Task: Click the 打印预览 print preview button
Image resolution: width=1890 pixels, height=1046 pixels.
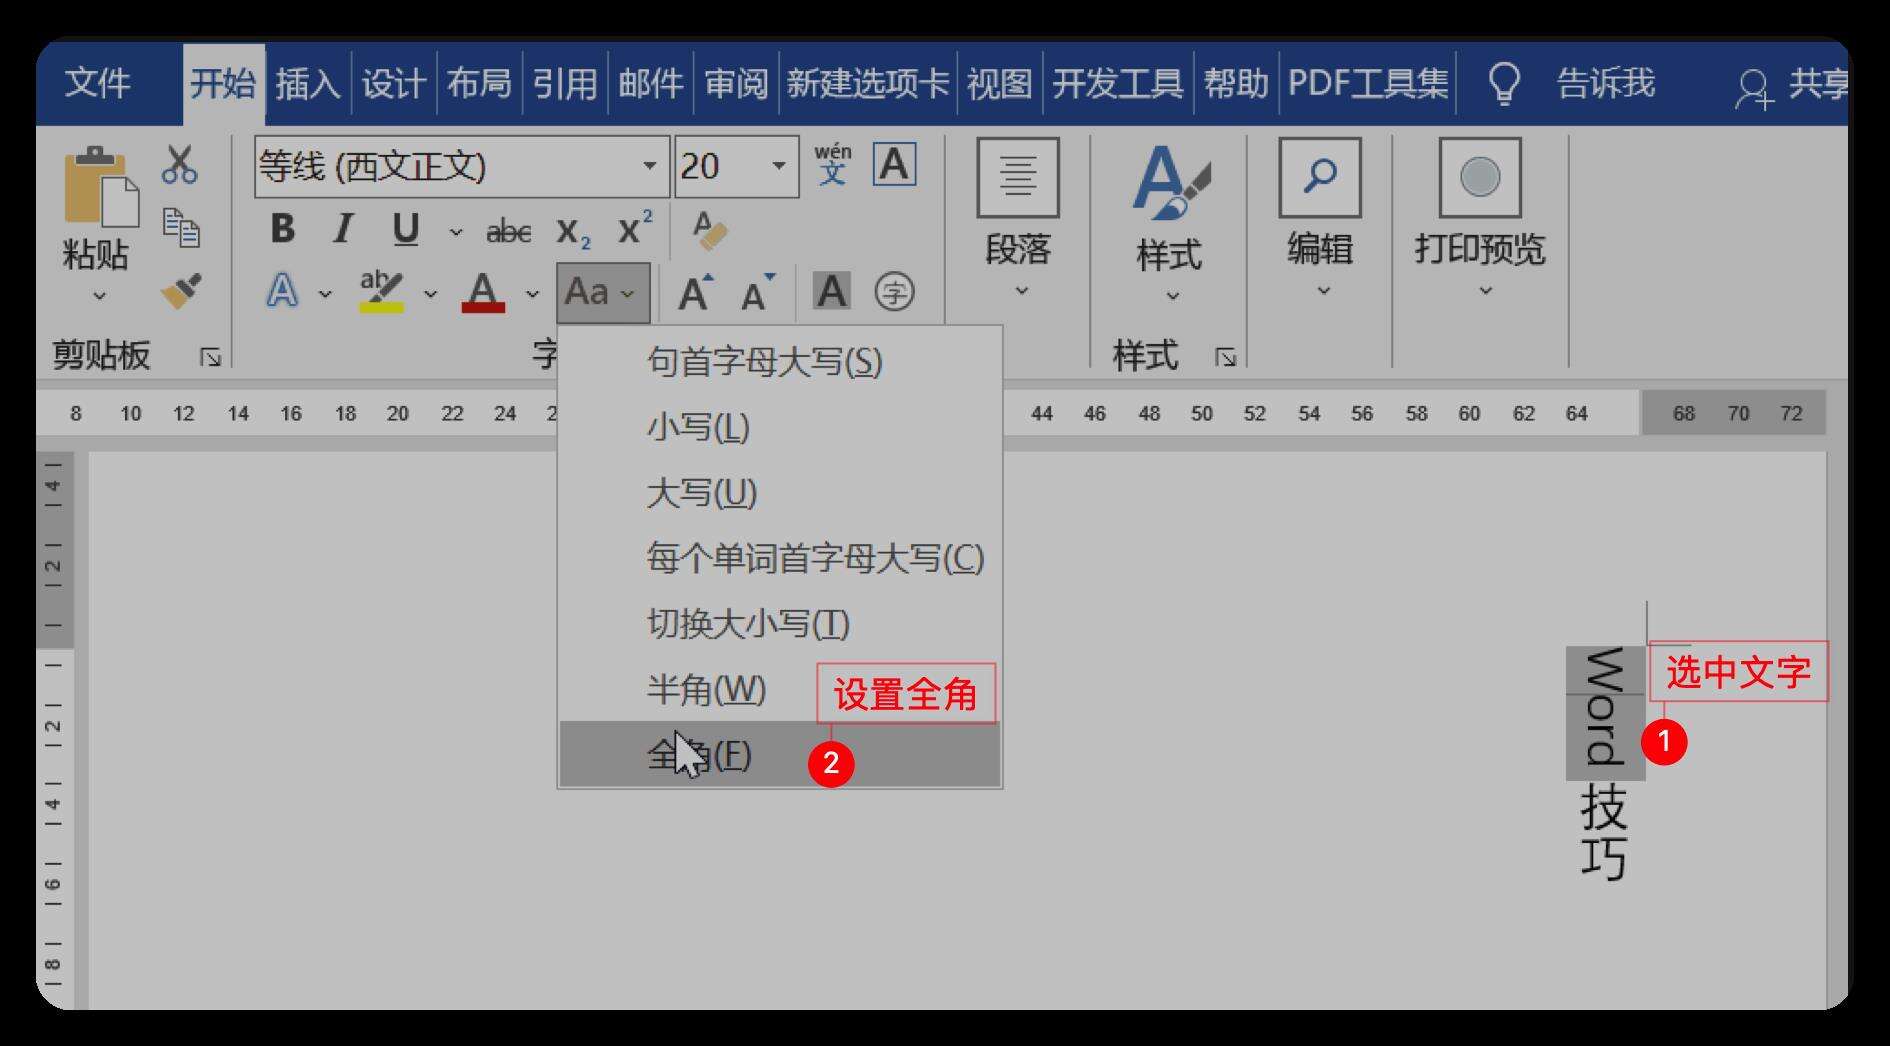Action: pos(1480,220)
